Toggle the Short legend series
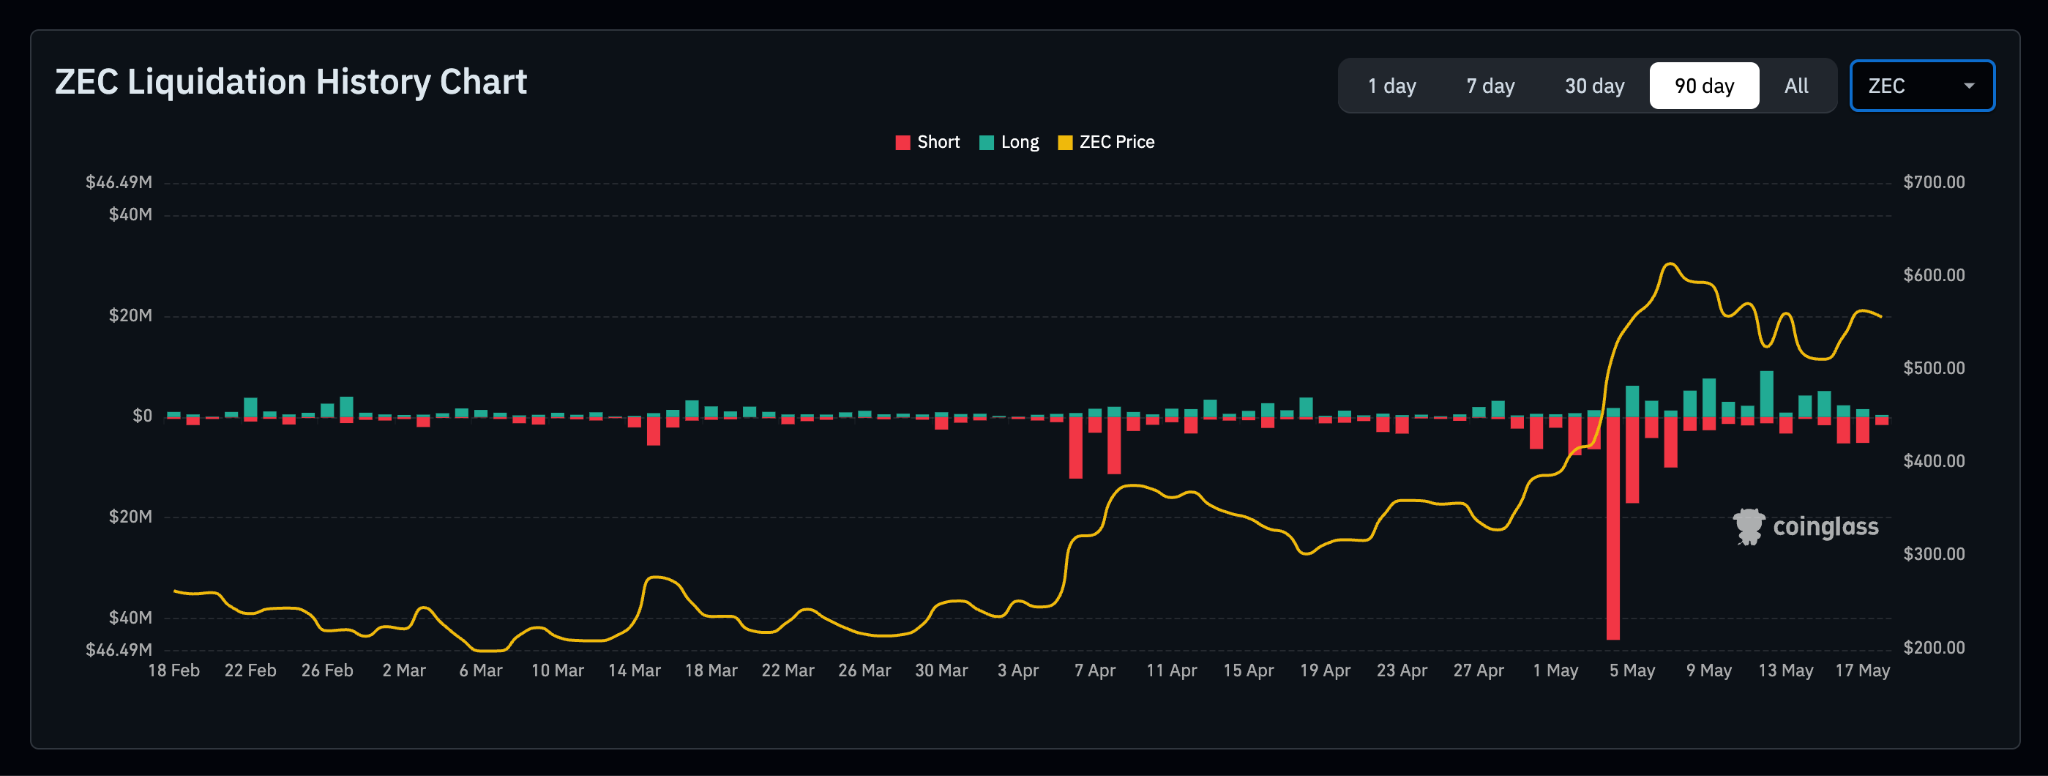Screen dimensions: 2048x776 pyautogui.click(x=927, y=142)
